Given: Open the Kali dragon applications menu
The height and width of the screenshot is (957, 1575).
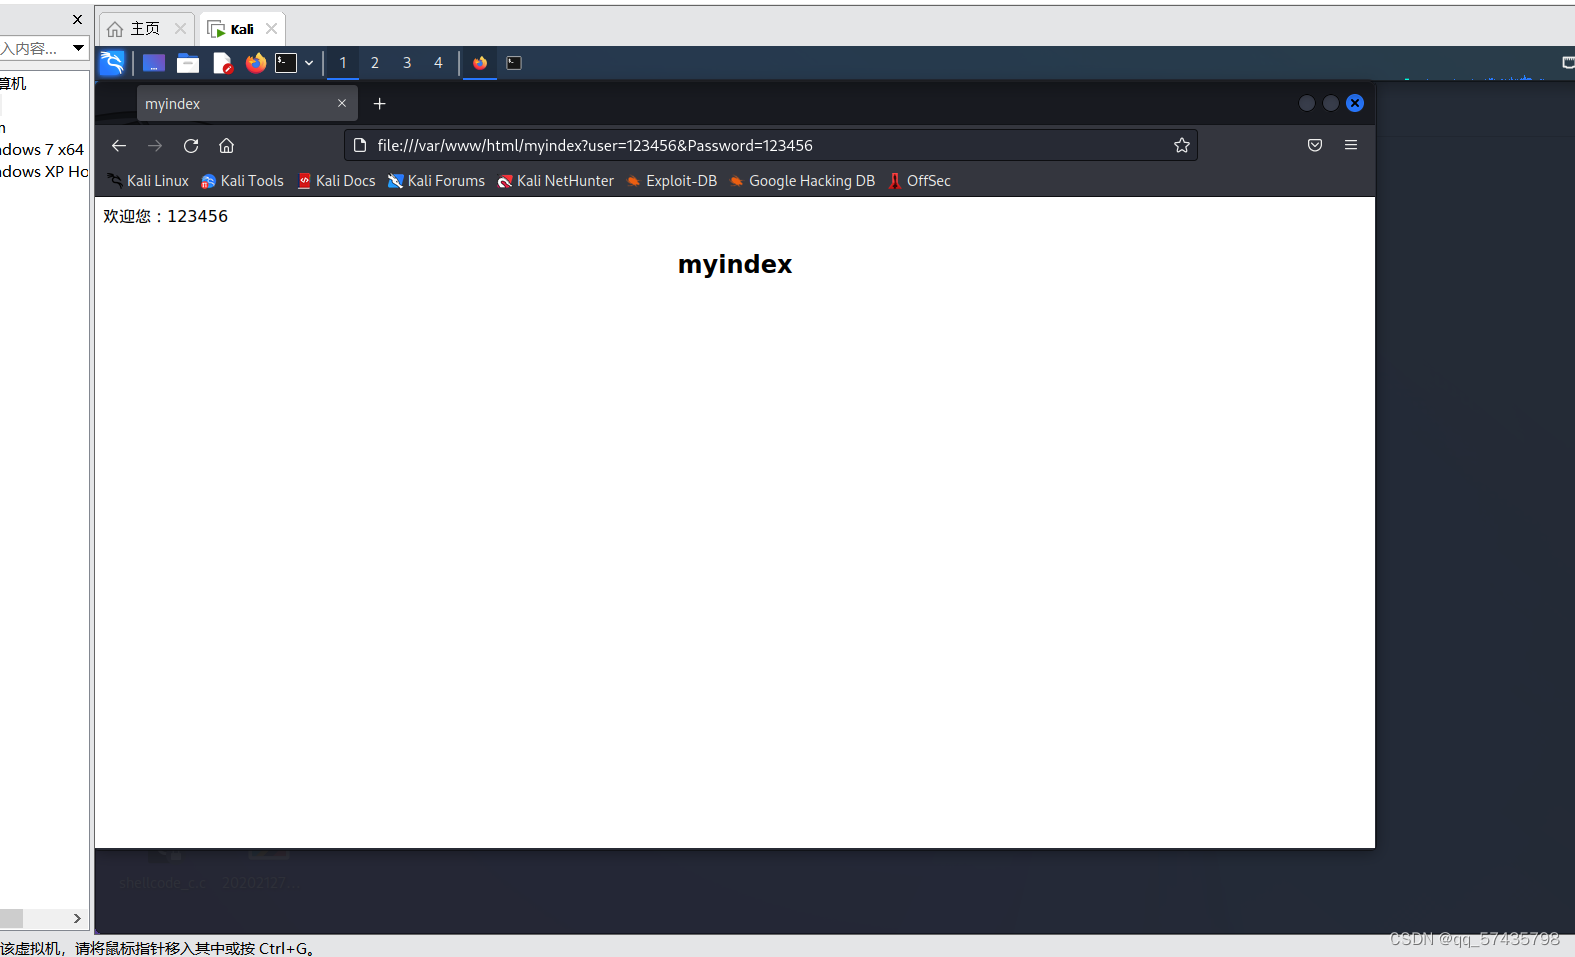Looking at the screenshot, I should tap(112, 63).
